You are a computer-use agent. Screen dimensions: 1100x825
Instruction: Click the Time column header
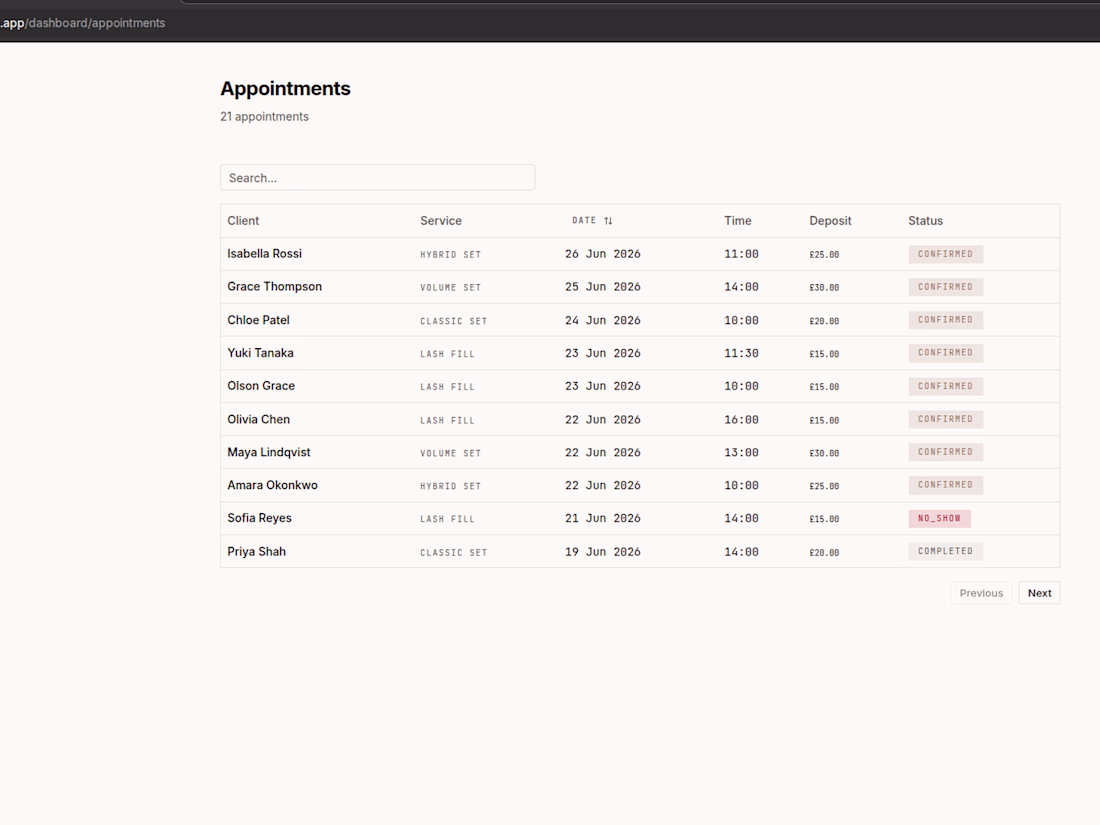pyautogui.click(x=737, y=220)
